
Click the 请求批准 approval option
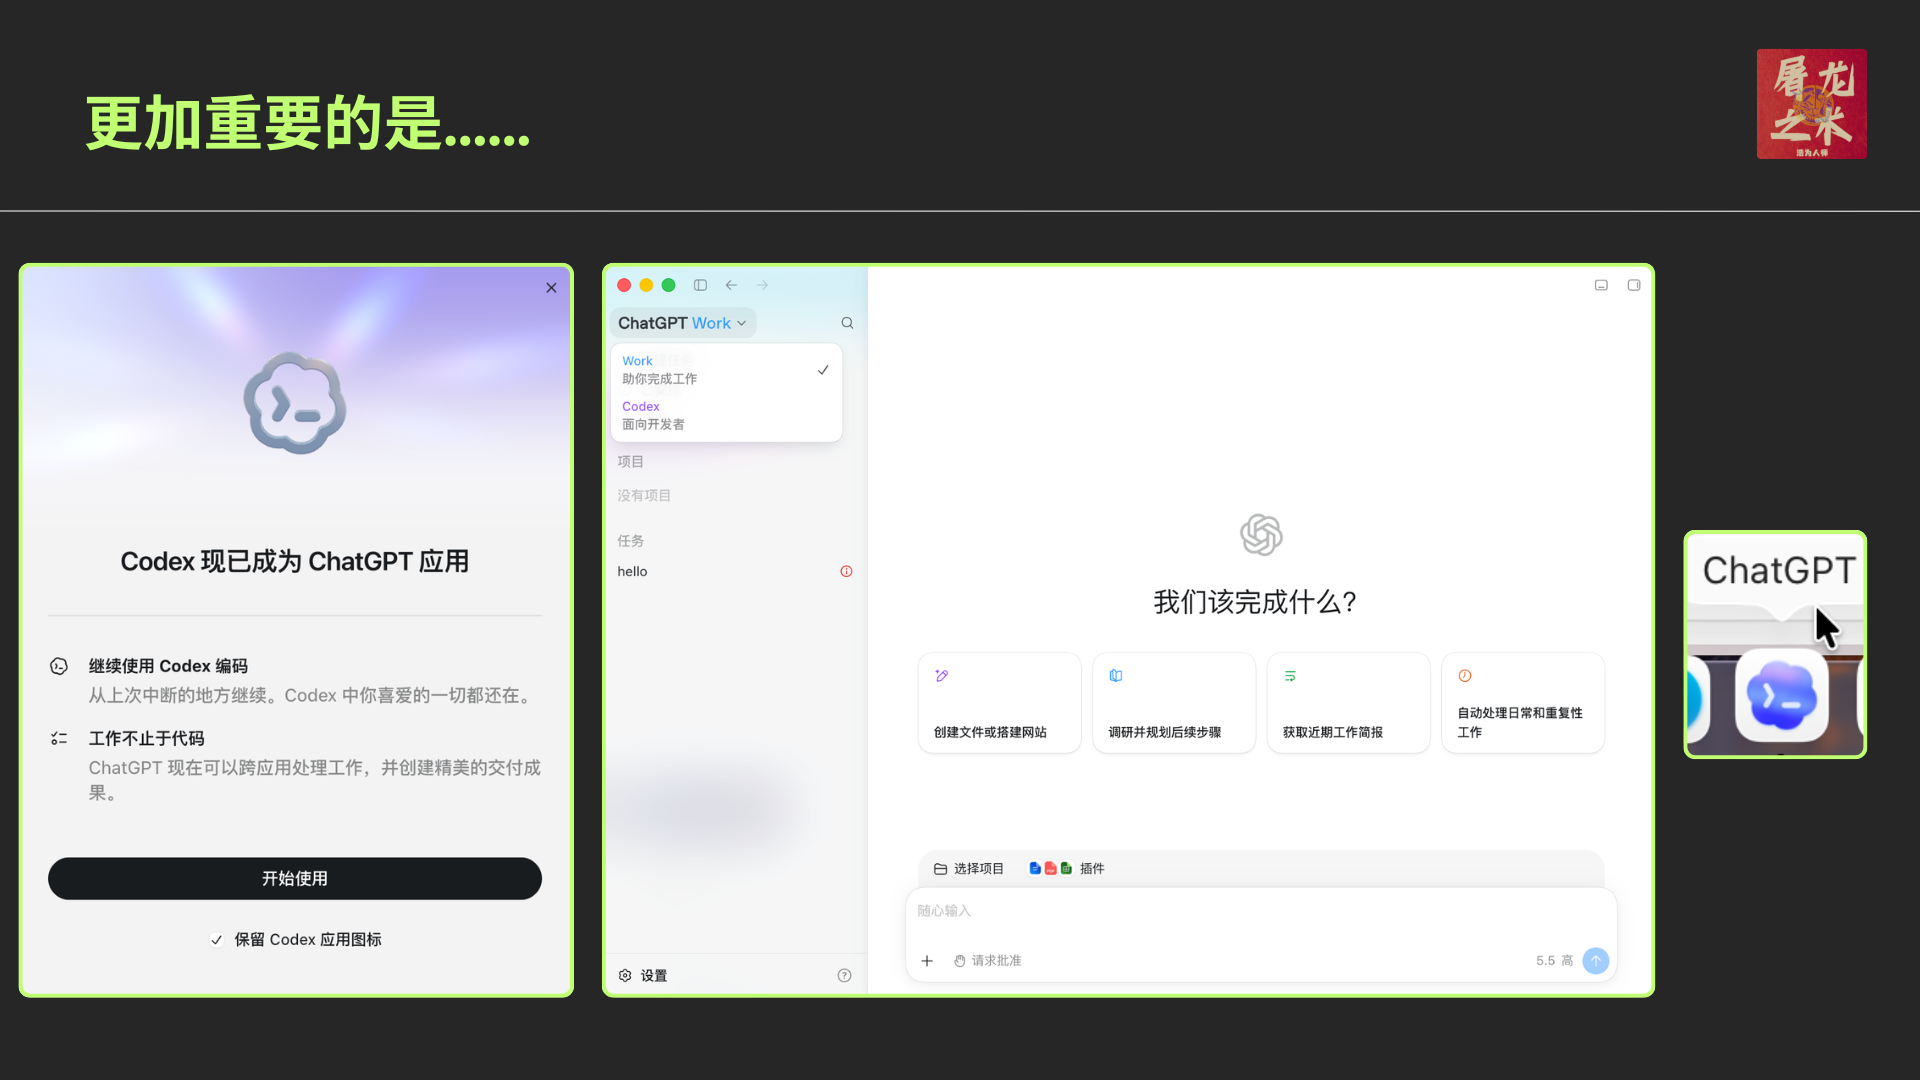click(987, 961)
